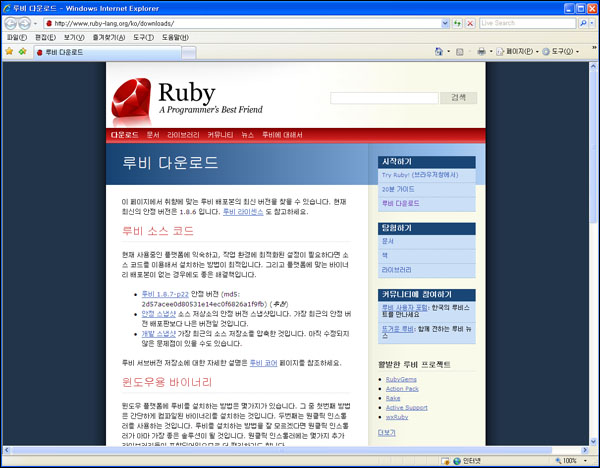Expand the Home button dropdown arrow
The height and width of the screenshot is (468, 600).
(x=448, y=52)
